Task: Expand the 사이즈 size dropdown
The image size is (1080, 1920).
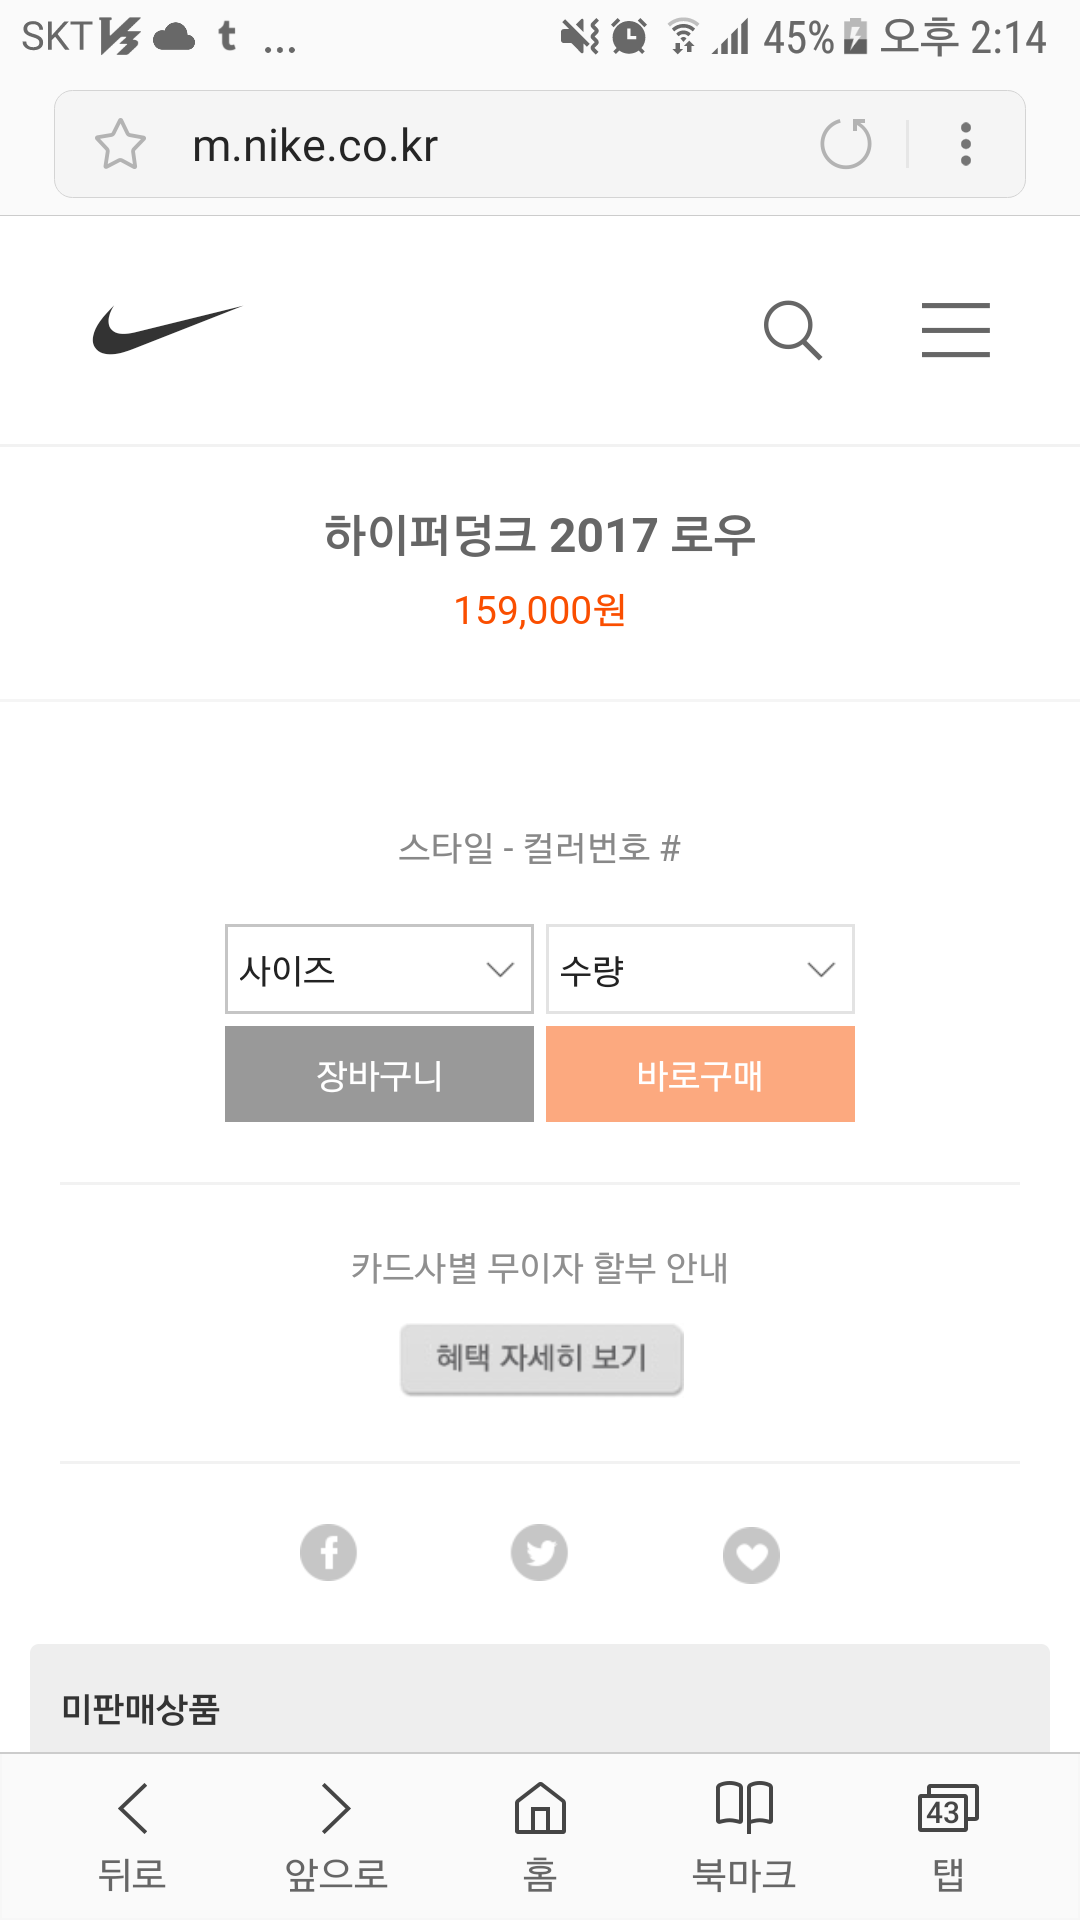Action: (379, 969)
